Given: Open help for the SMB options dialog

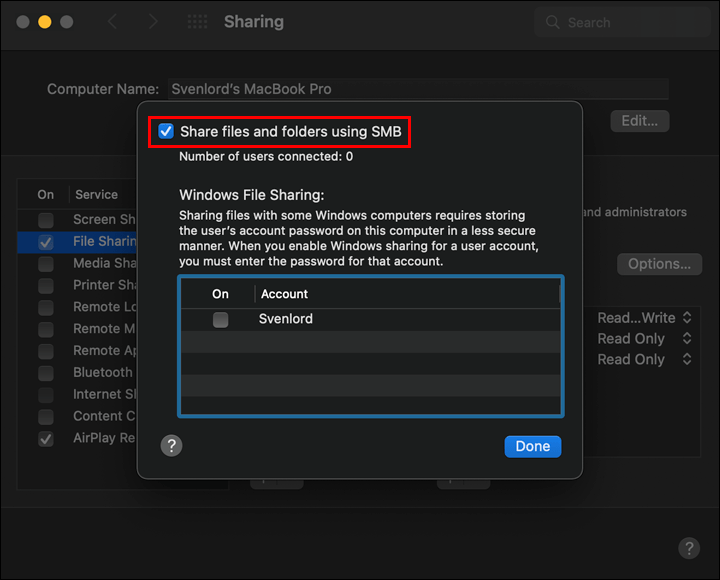Looking at the screenshot, I should point(171,445).
